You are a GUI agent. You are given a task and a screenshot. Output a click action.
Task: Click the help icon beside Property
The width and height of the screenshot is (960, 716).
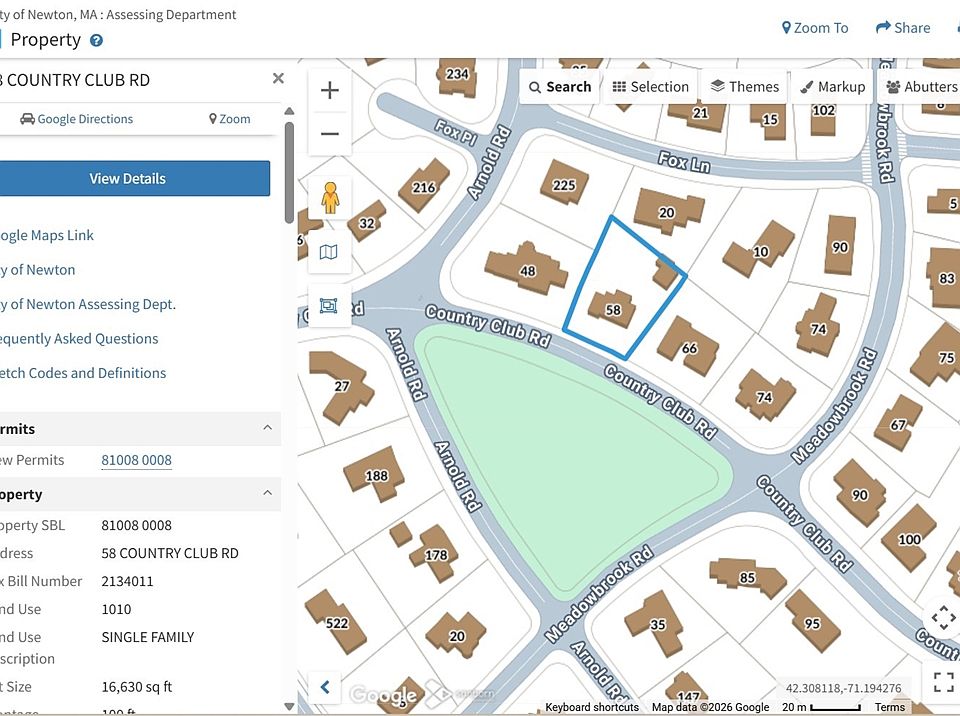coord(97,41)
